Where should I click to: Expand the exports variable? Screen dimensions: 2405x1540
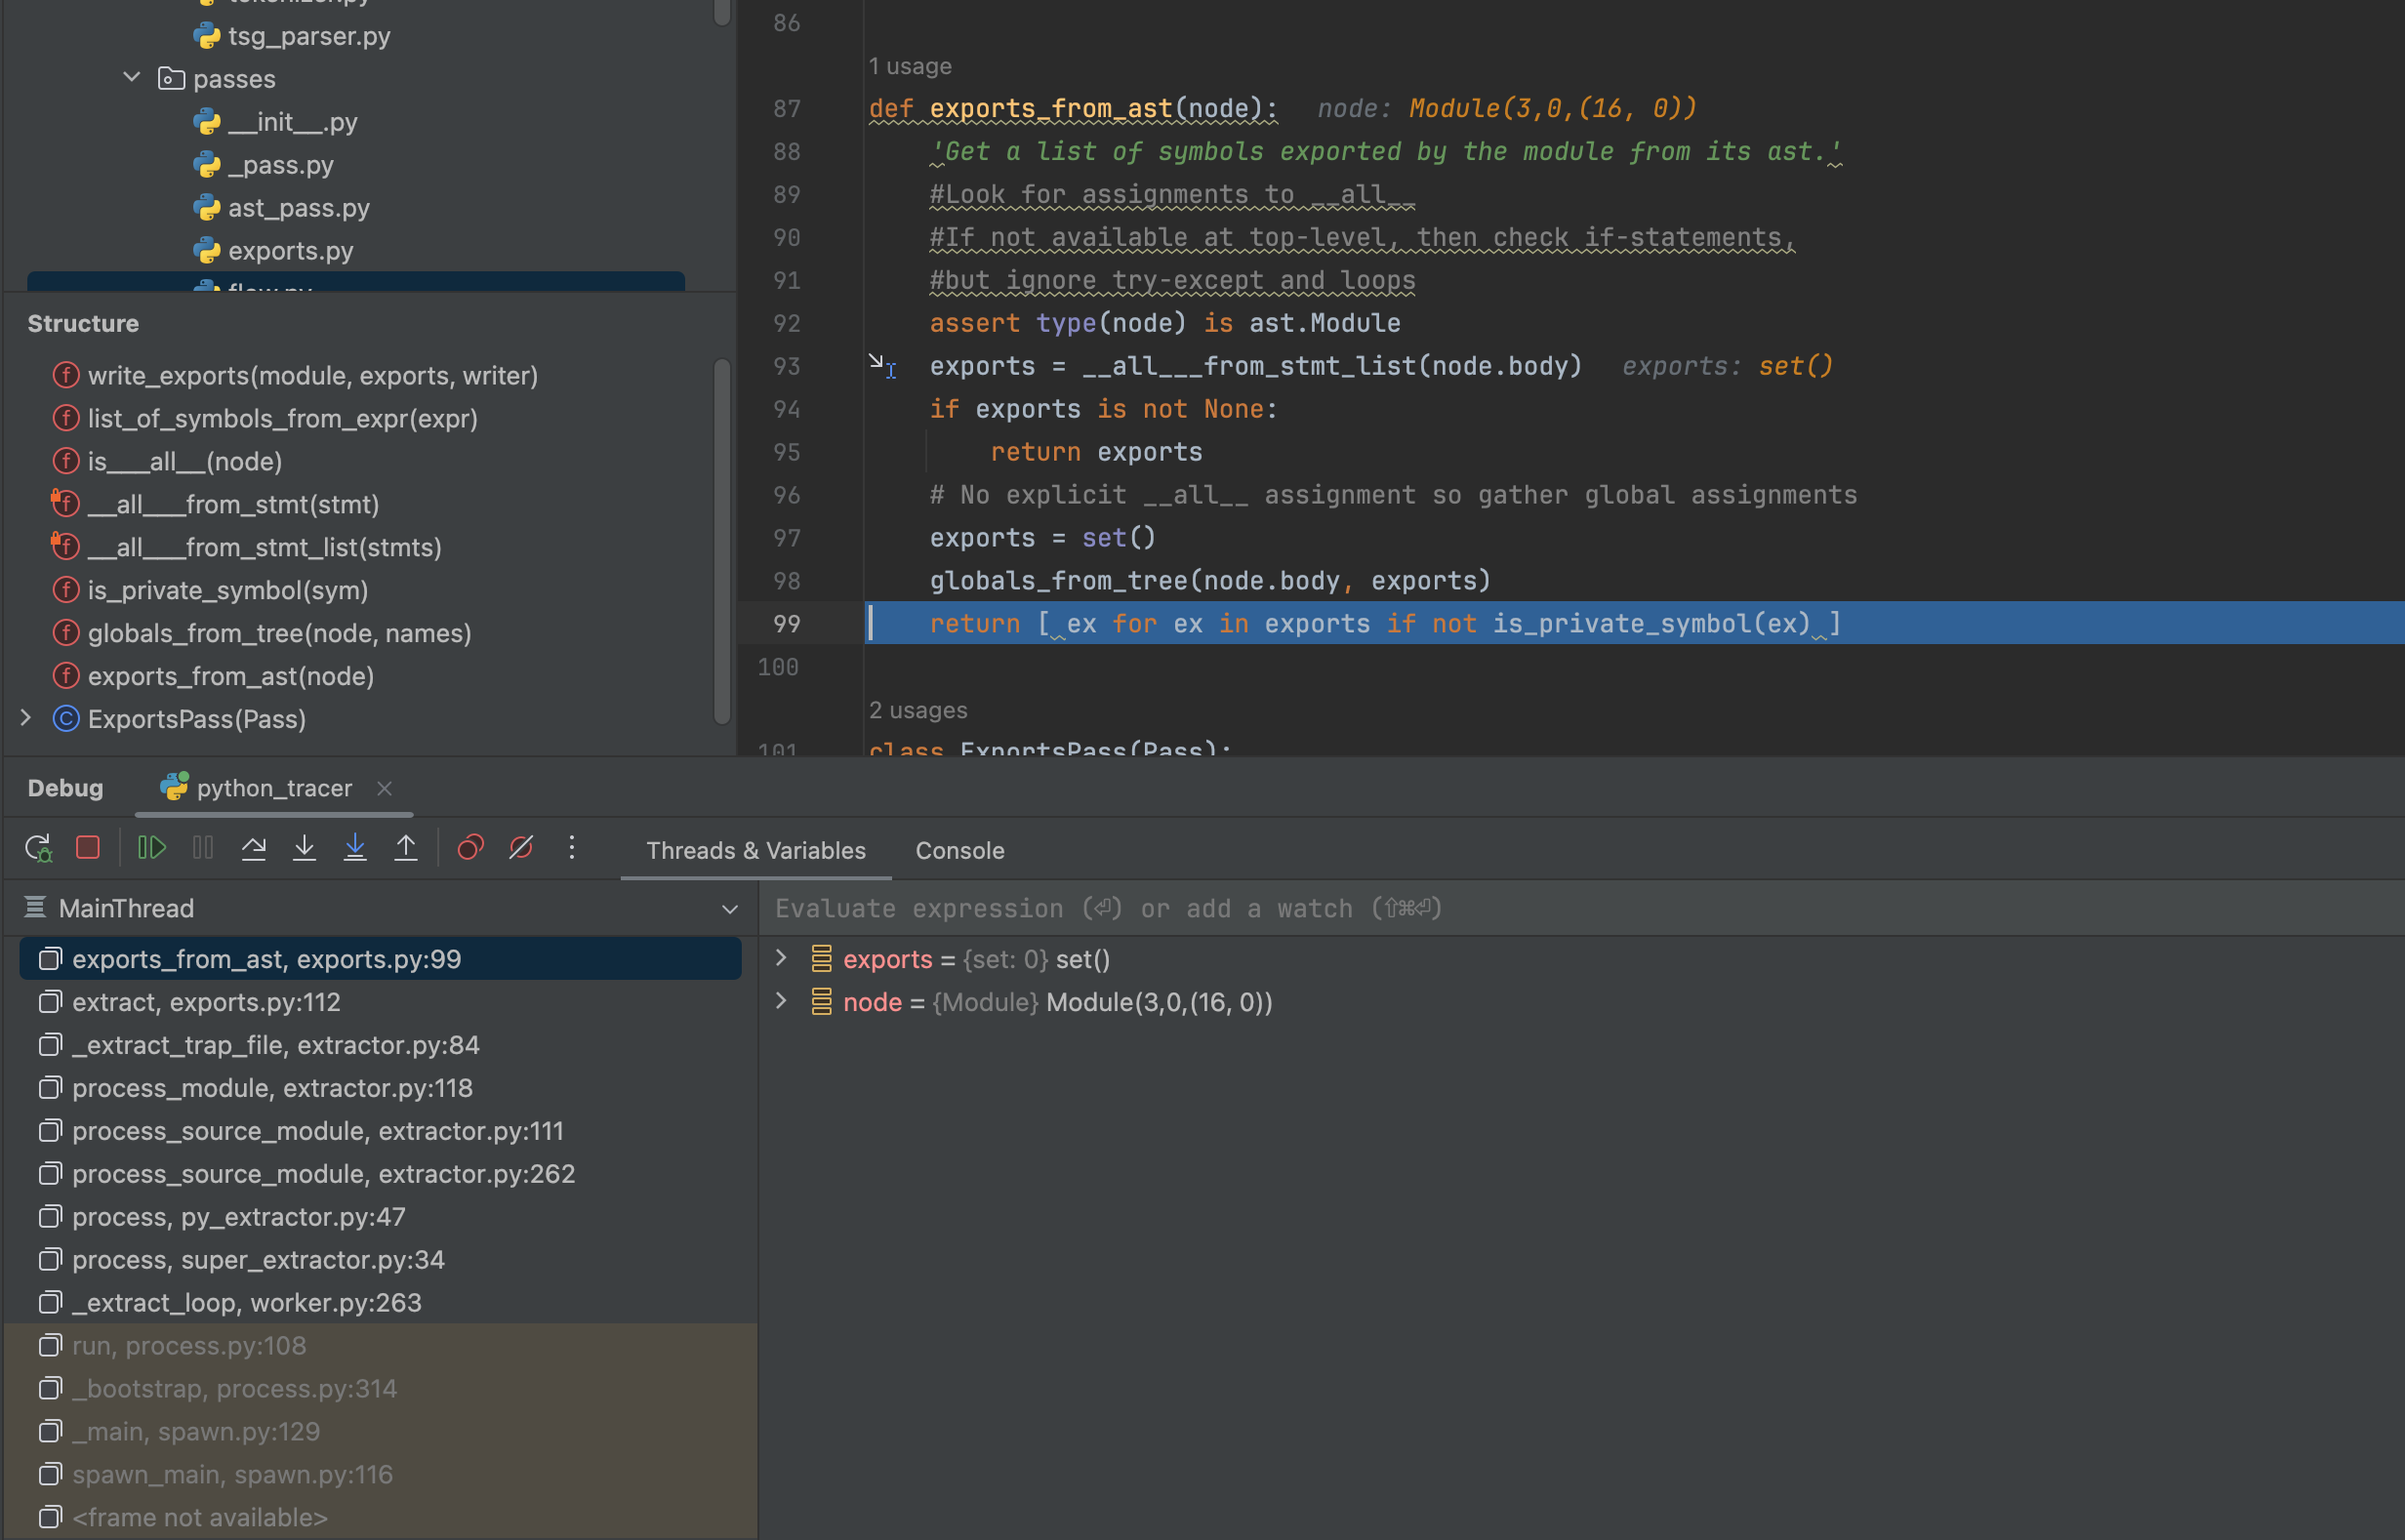pyautogui.click(x=782, y=959)
